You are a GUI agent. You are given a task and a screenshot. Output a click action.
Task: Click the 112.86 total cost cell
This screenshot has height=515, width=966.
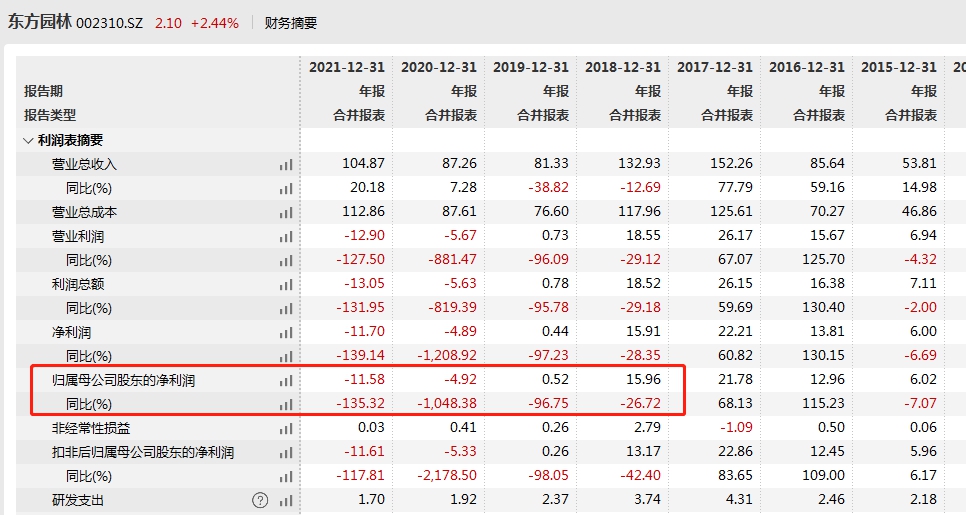363,211
